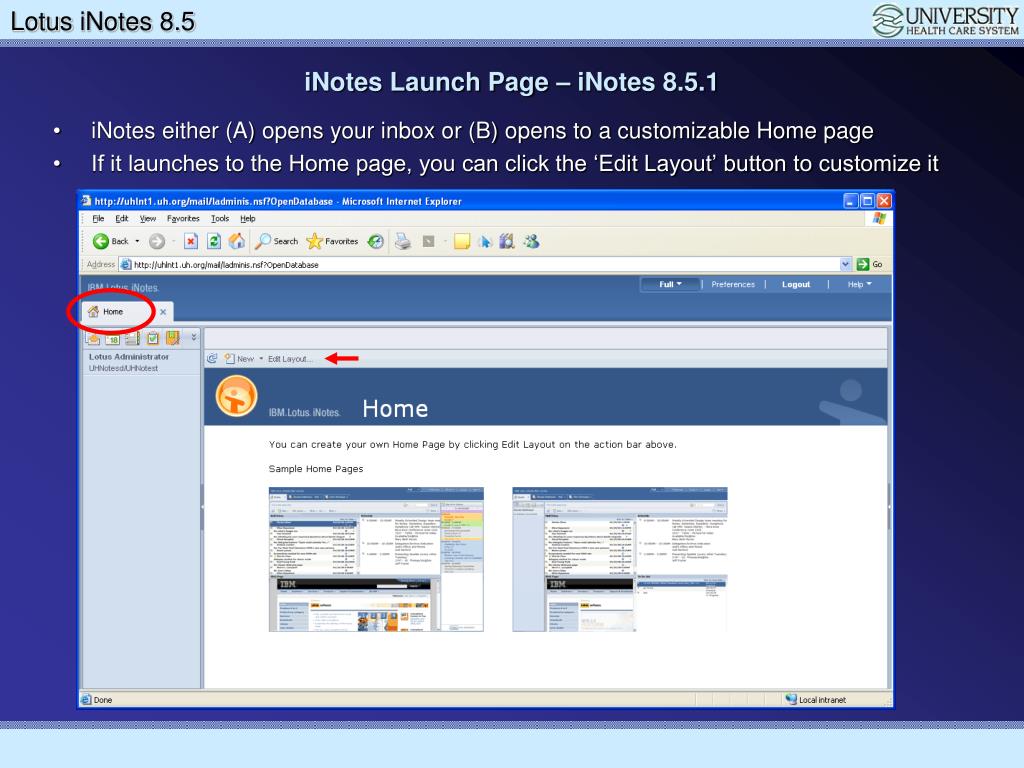Click the page icon in the address bar

click(126, 264)
